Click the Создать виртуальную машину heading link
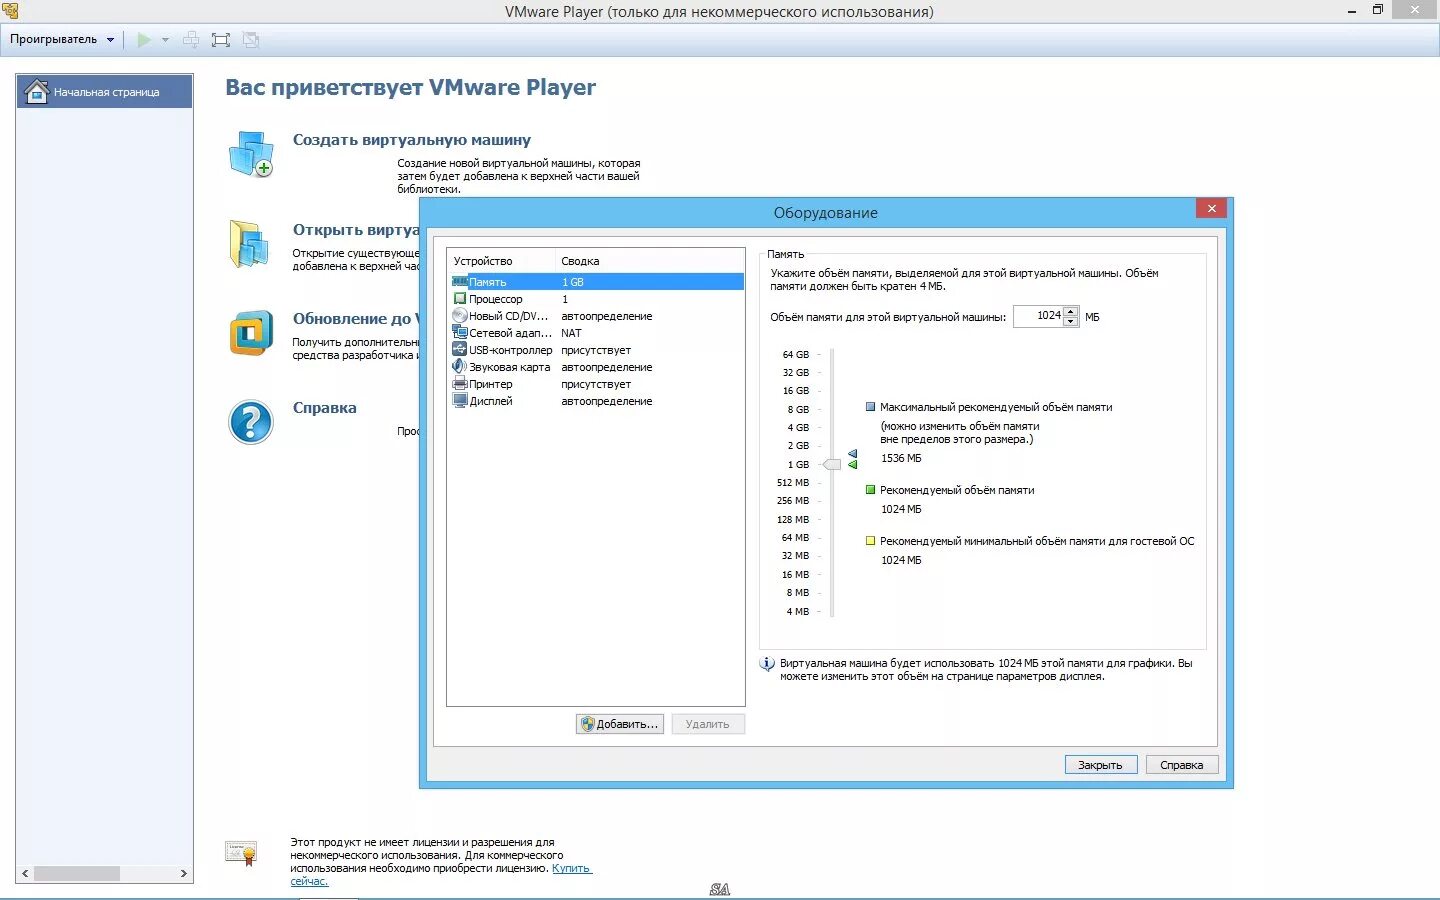Viewport: 1440px width, 900px height. (x=412, y=140)
